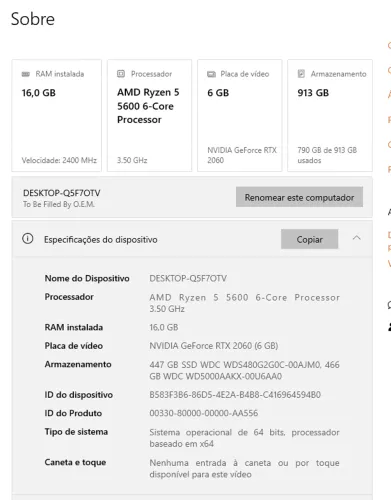Click 'NVIDIA GeForce RTX 2060' in video card tile
Image resolution: width=391 pixels, height=500 pixels.
[x=242, y=155]
